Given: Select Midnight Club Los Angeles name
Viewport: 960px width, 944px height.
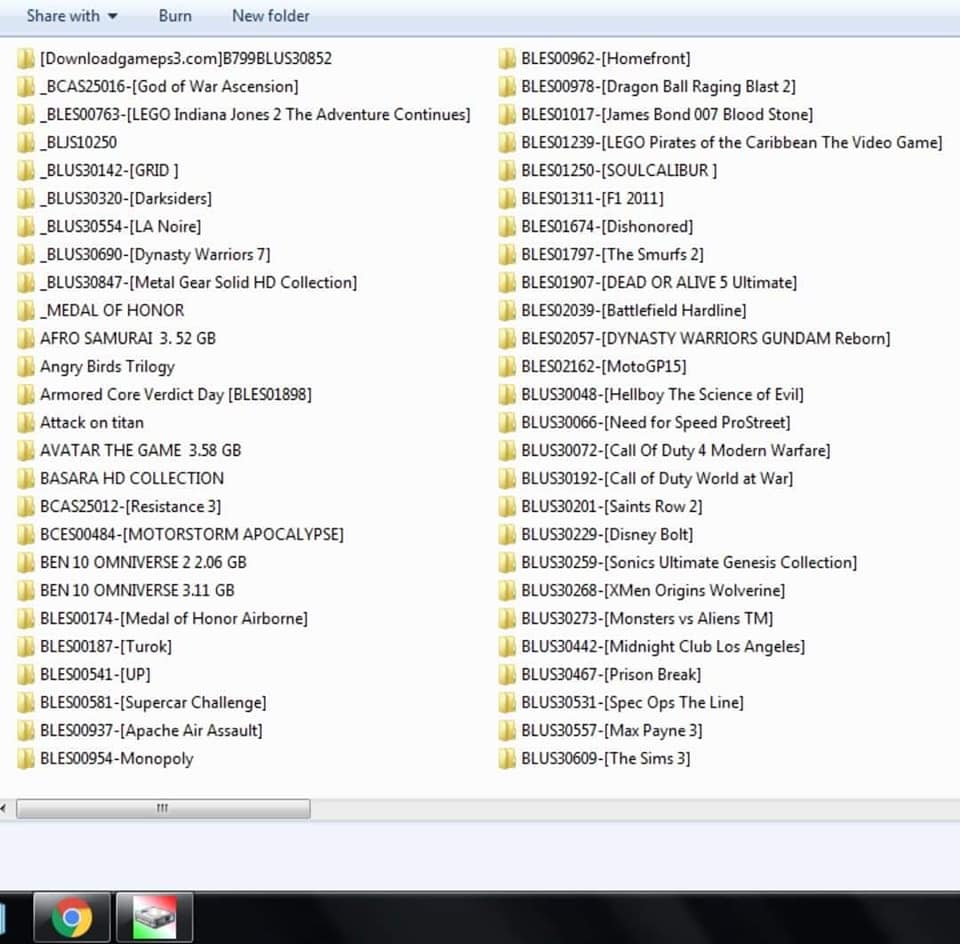Looking at the screenshot, I should [663, 647].
